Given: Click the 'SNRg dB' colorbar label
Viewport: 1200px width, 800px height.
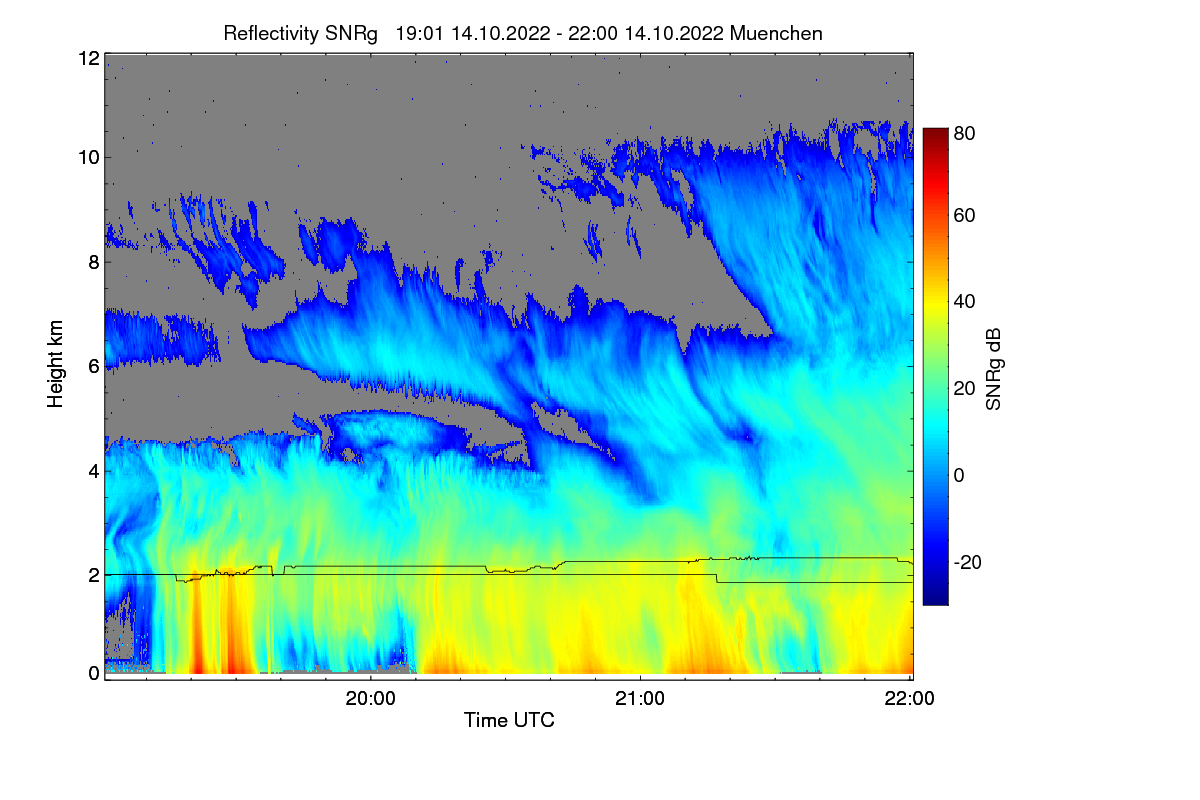Looking at the screenshot, I should point(993,368).
